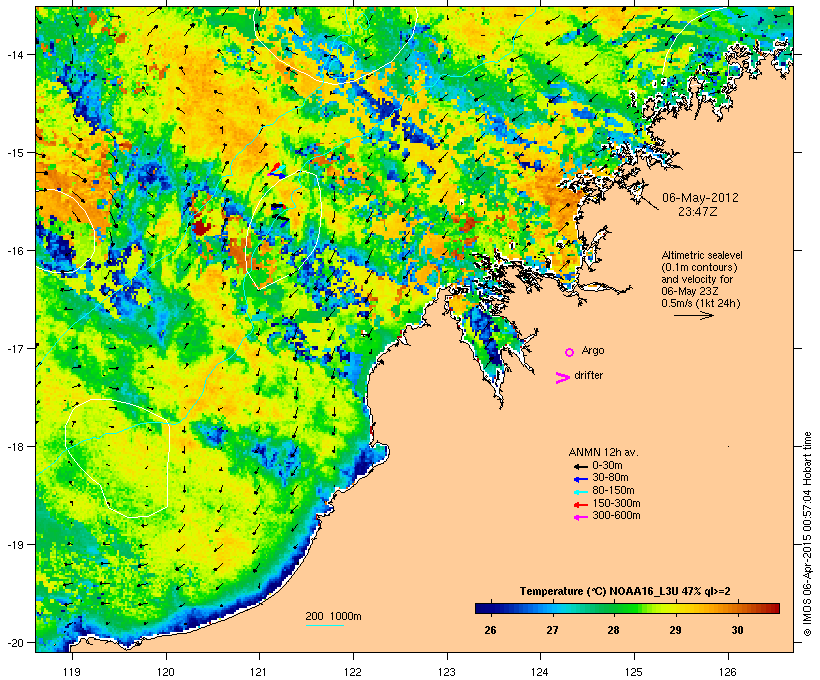
Task: Click the magenta drifter legend symbol
Action: click(x=562, y=378)
